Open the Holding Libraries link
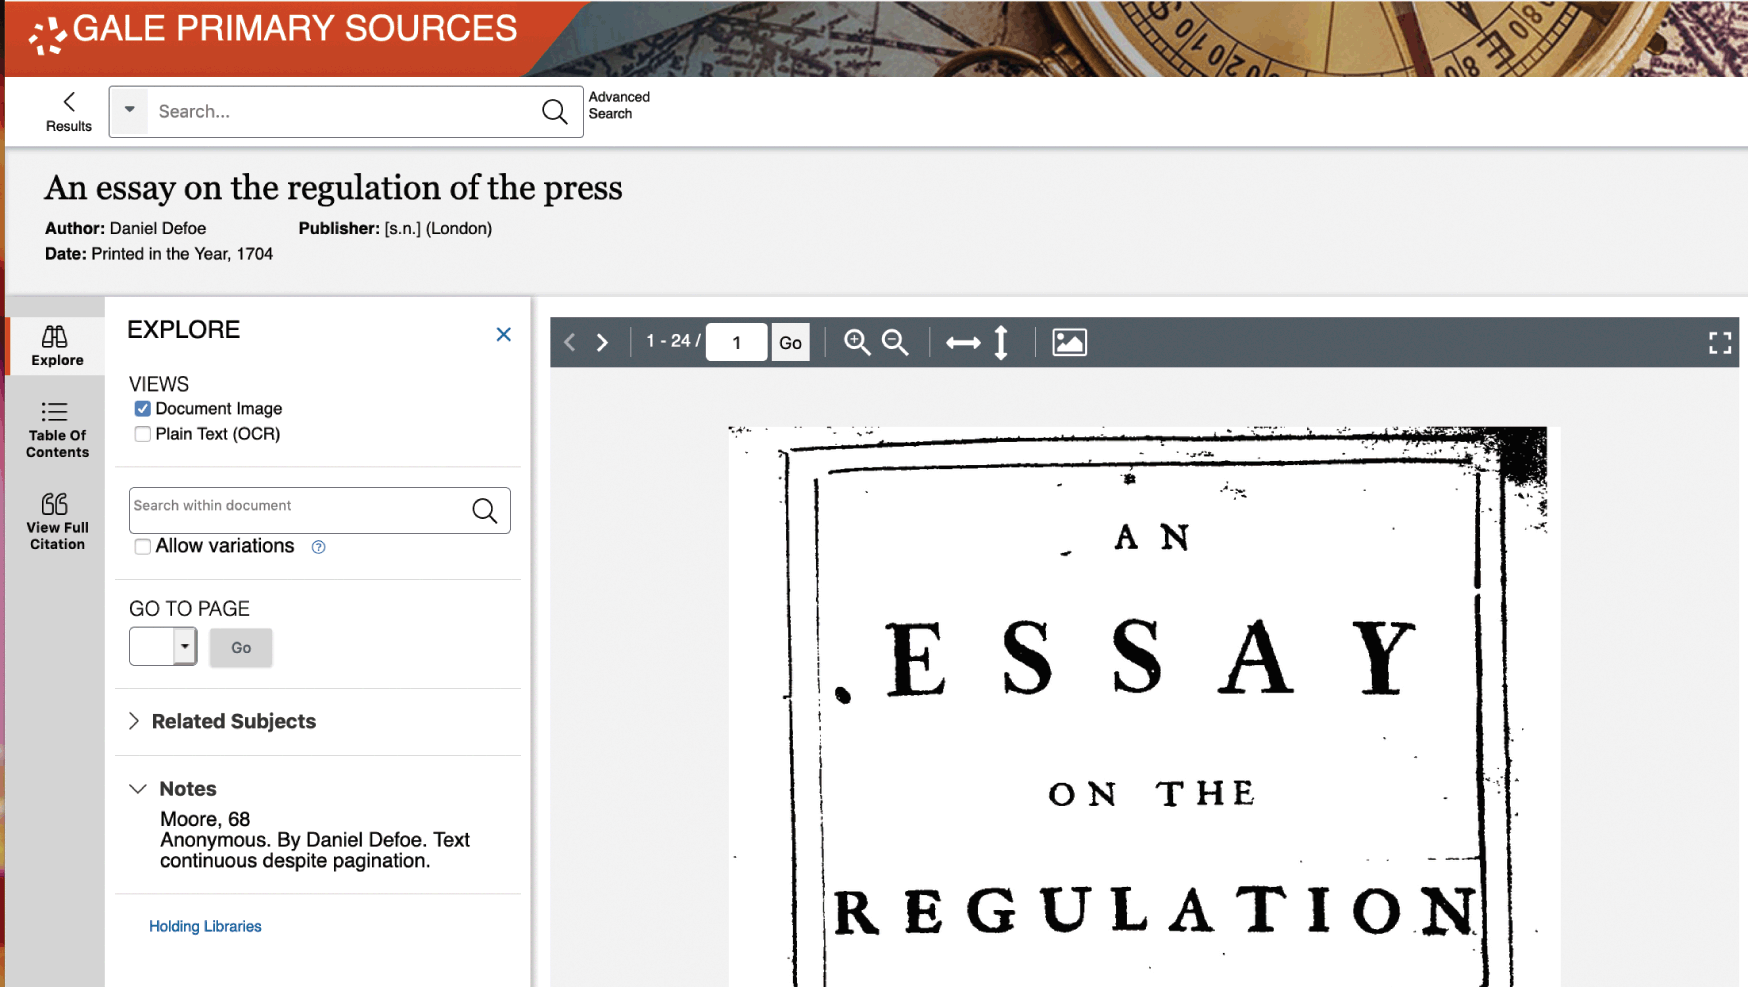 pos(205,926)
